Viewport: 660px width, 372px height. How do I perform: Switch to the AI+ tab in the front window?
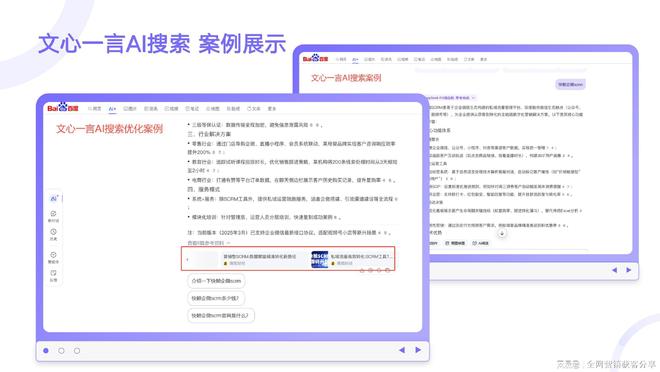[x=112, y=109]
